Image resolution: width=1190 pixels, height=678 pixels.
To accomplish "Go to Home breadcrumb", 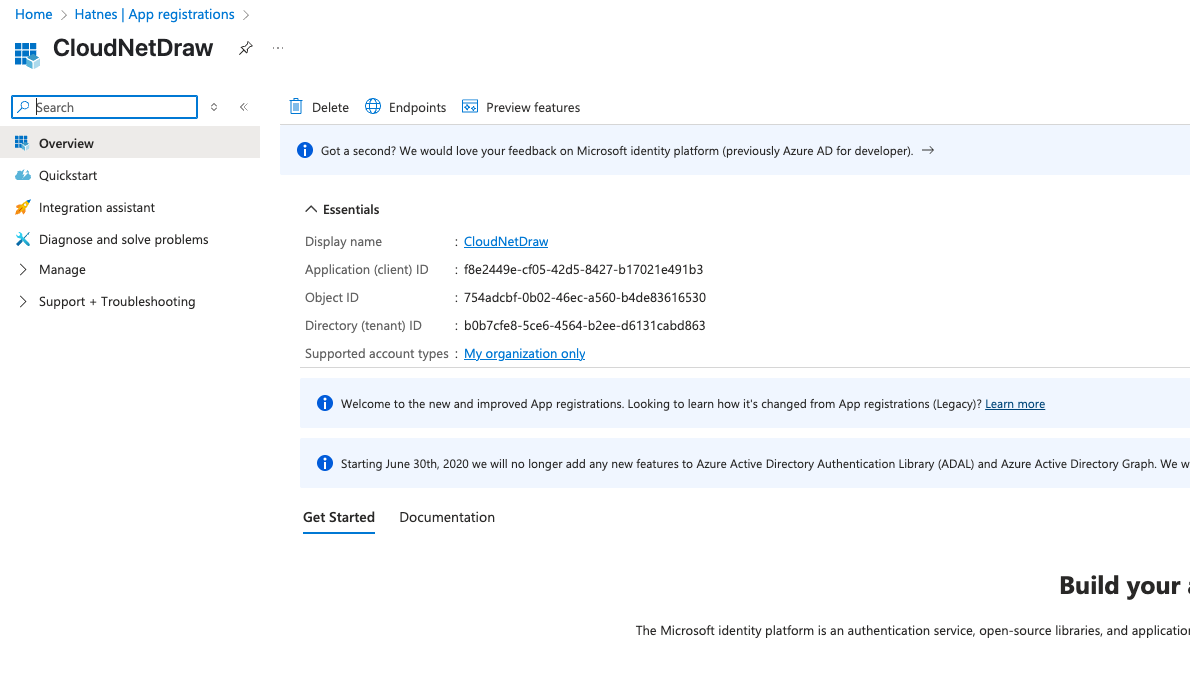I will [33, 14].
